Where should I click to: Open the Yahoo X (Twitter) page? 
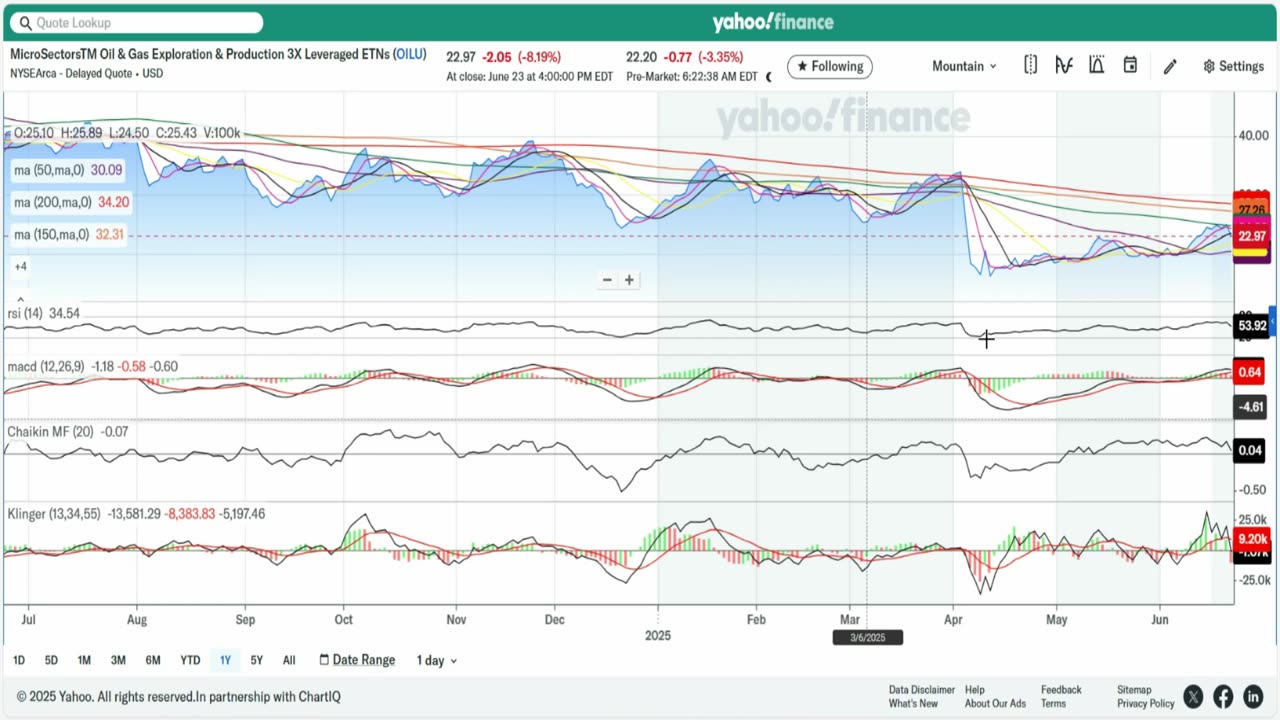(x=1193, y=696)
